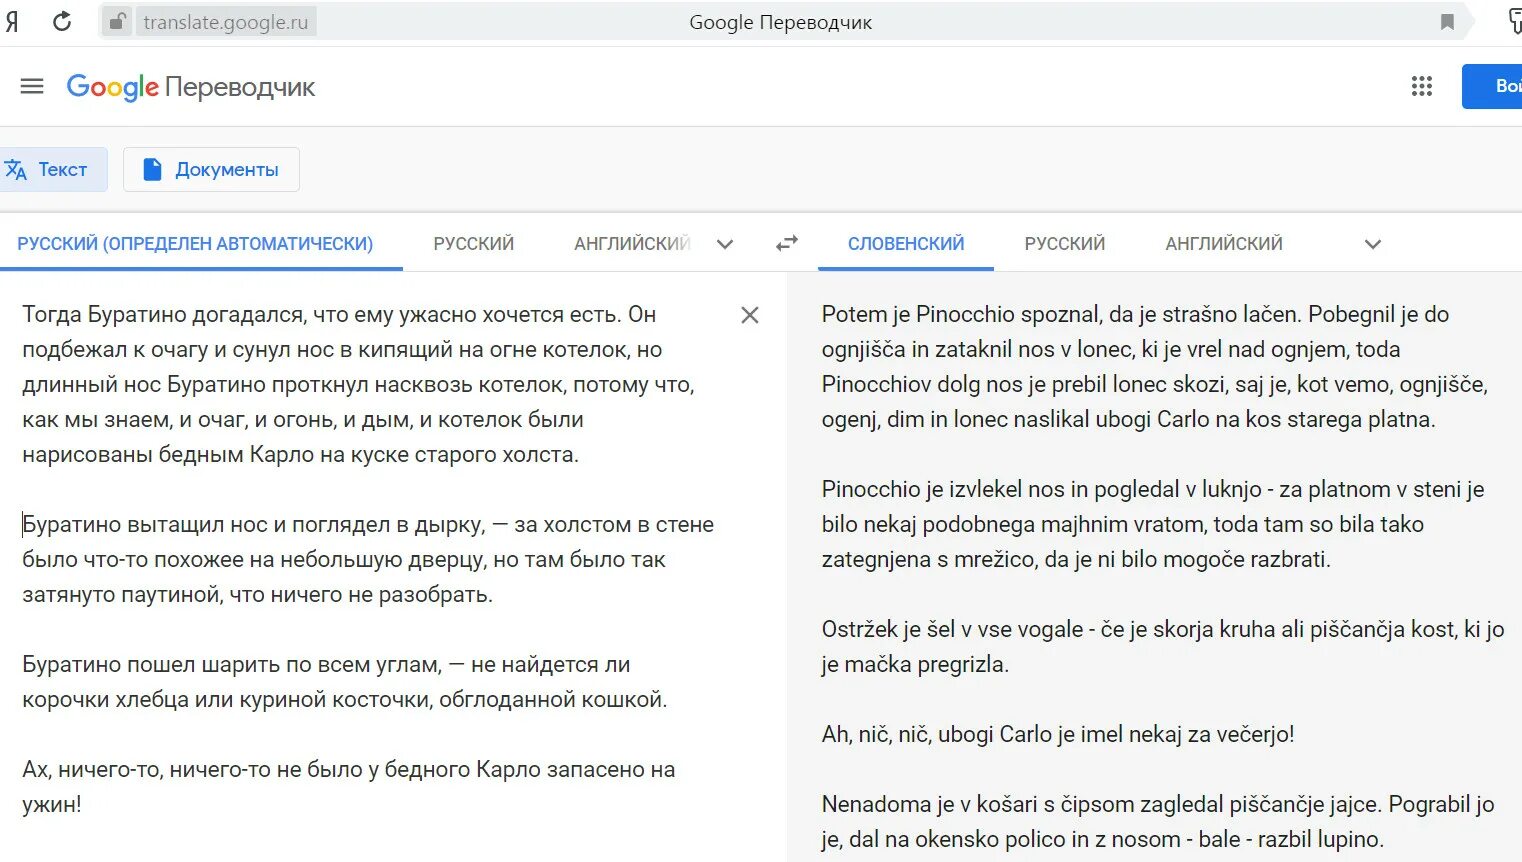Click the translate icon in Текст button

(16, 169)
